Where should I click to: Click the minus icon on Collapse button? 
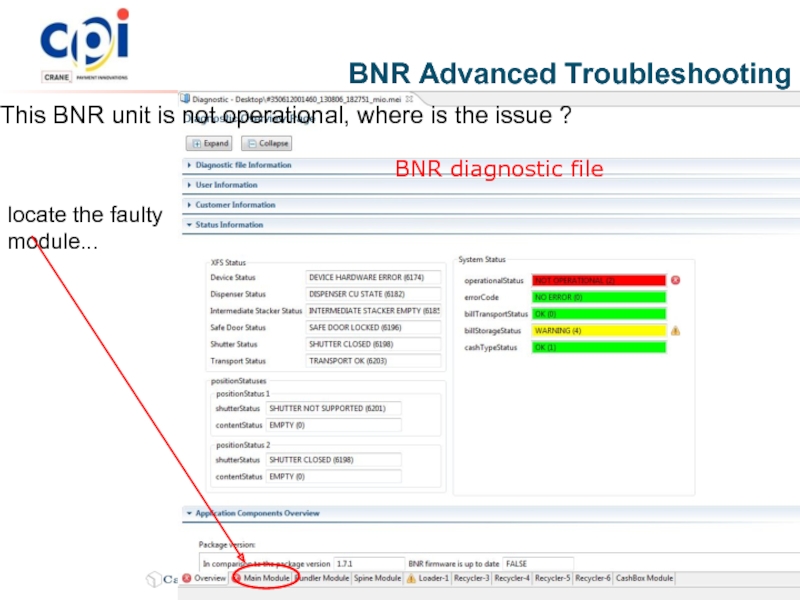click(x=252, y=144)
